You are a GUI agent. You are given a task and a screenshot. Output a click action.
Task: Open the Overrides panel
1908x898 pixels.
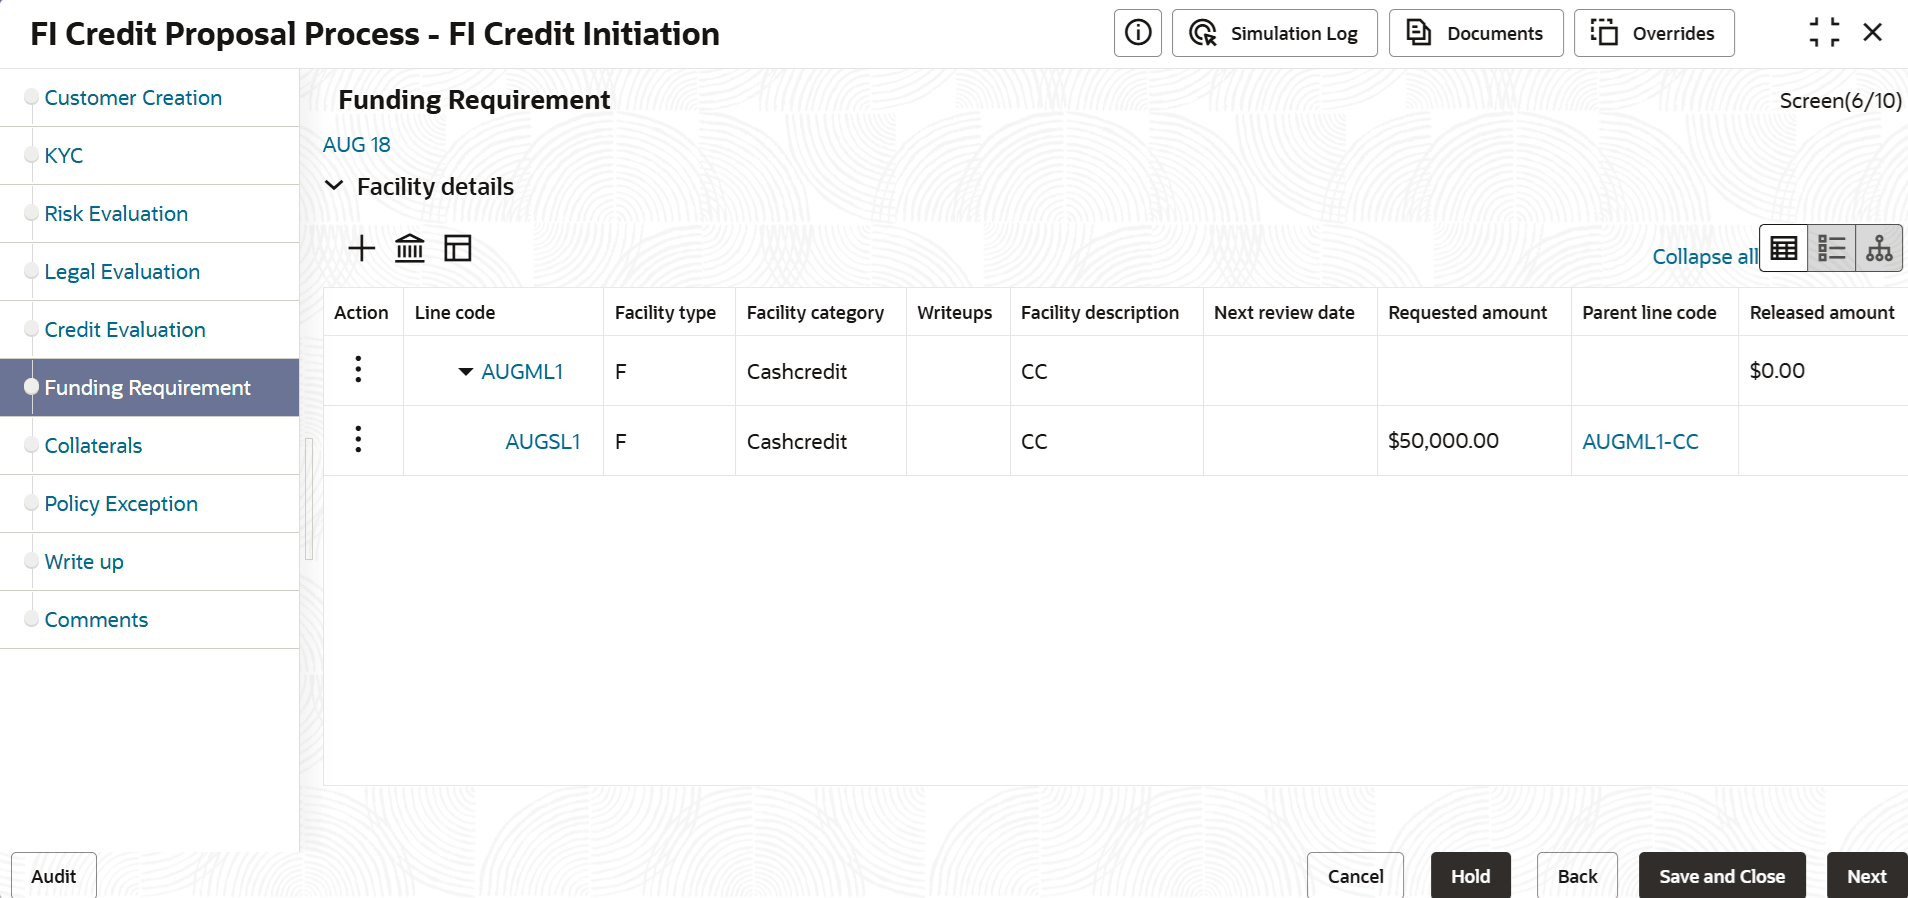[1653, 33]
